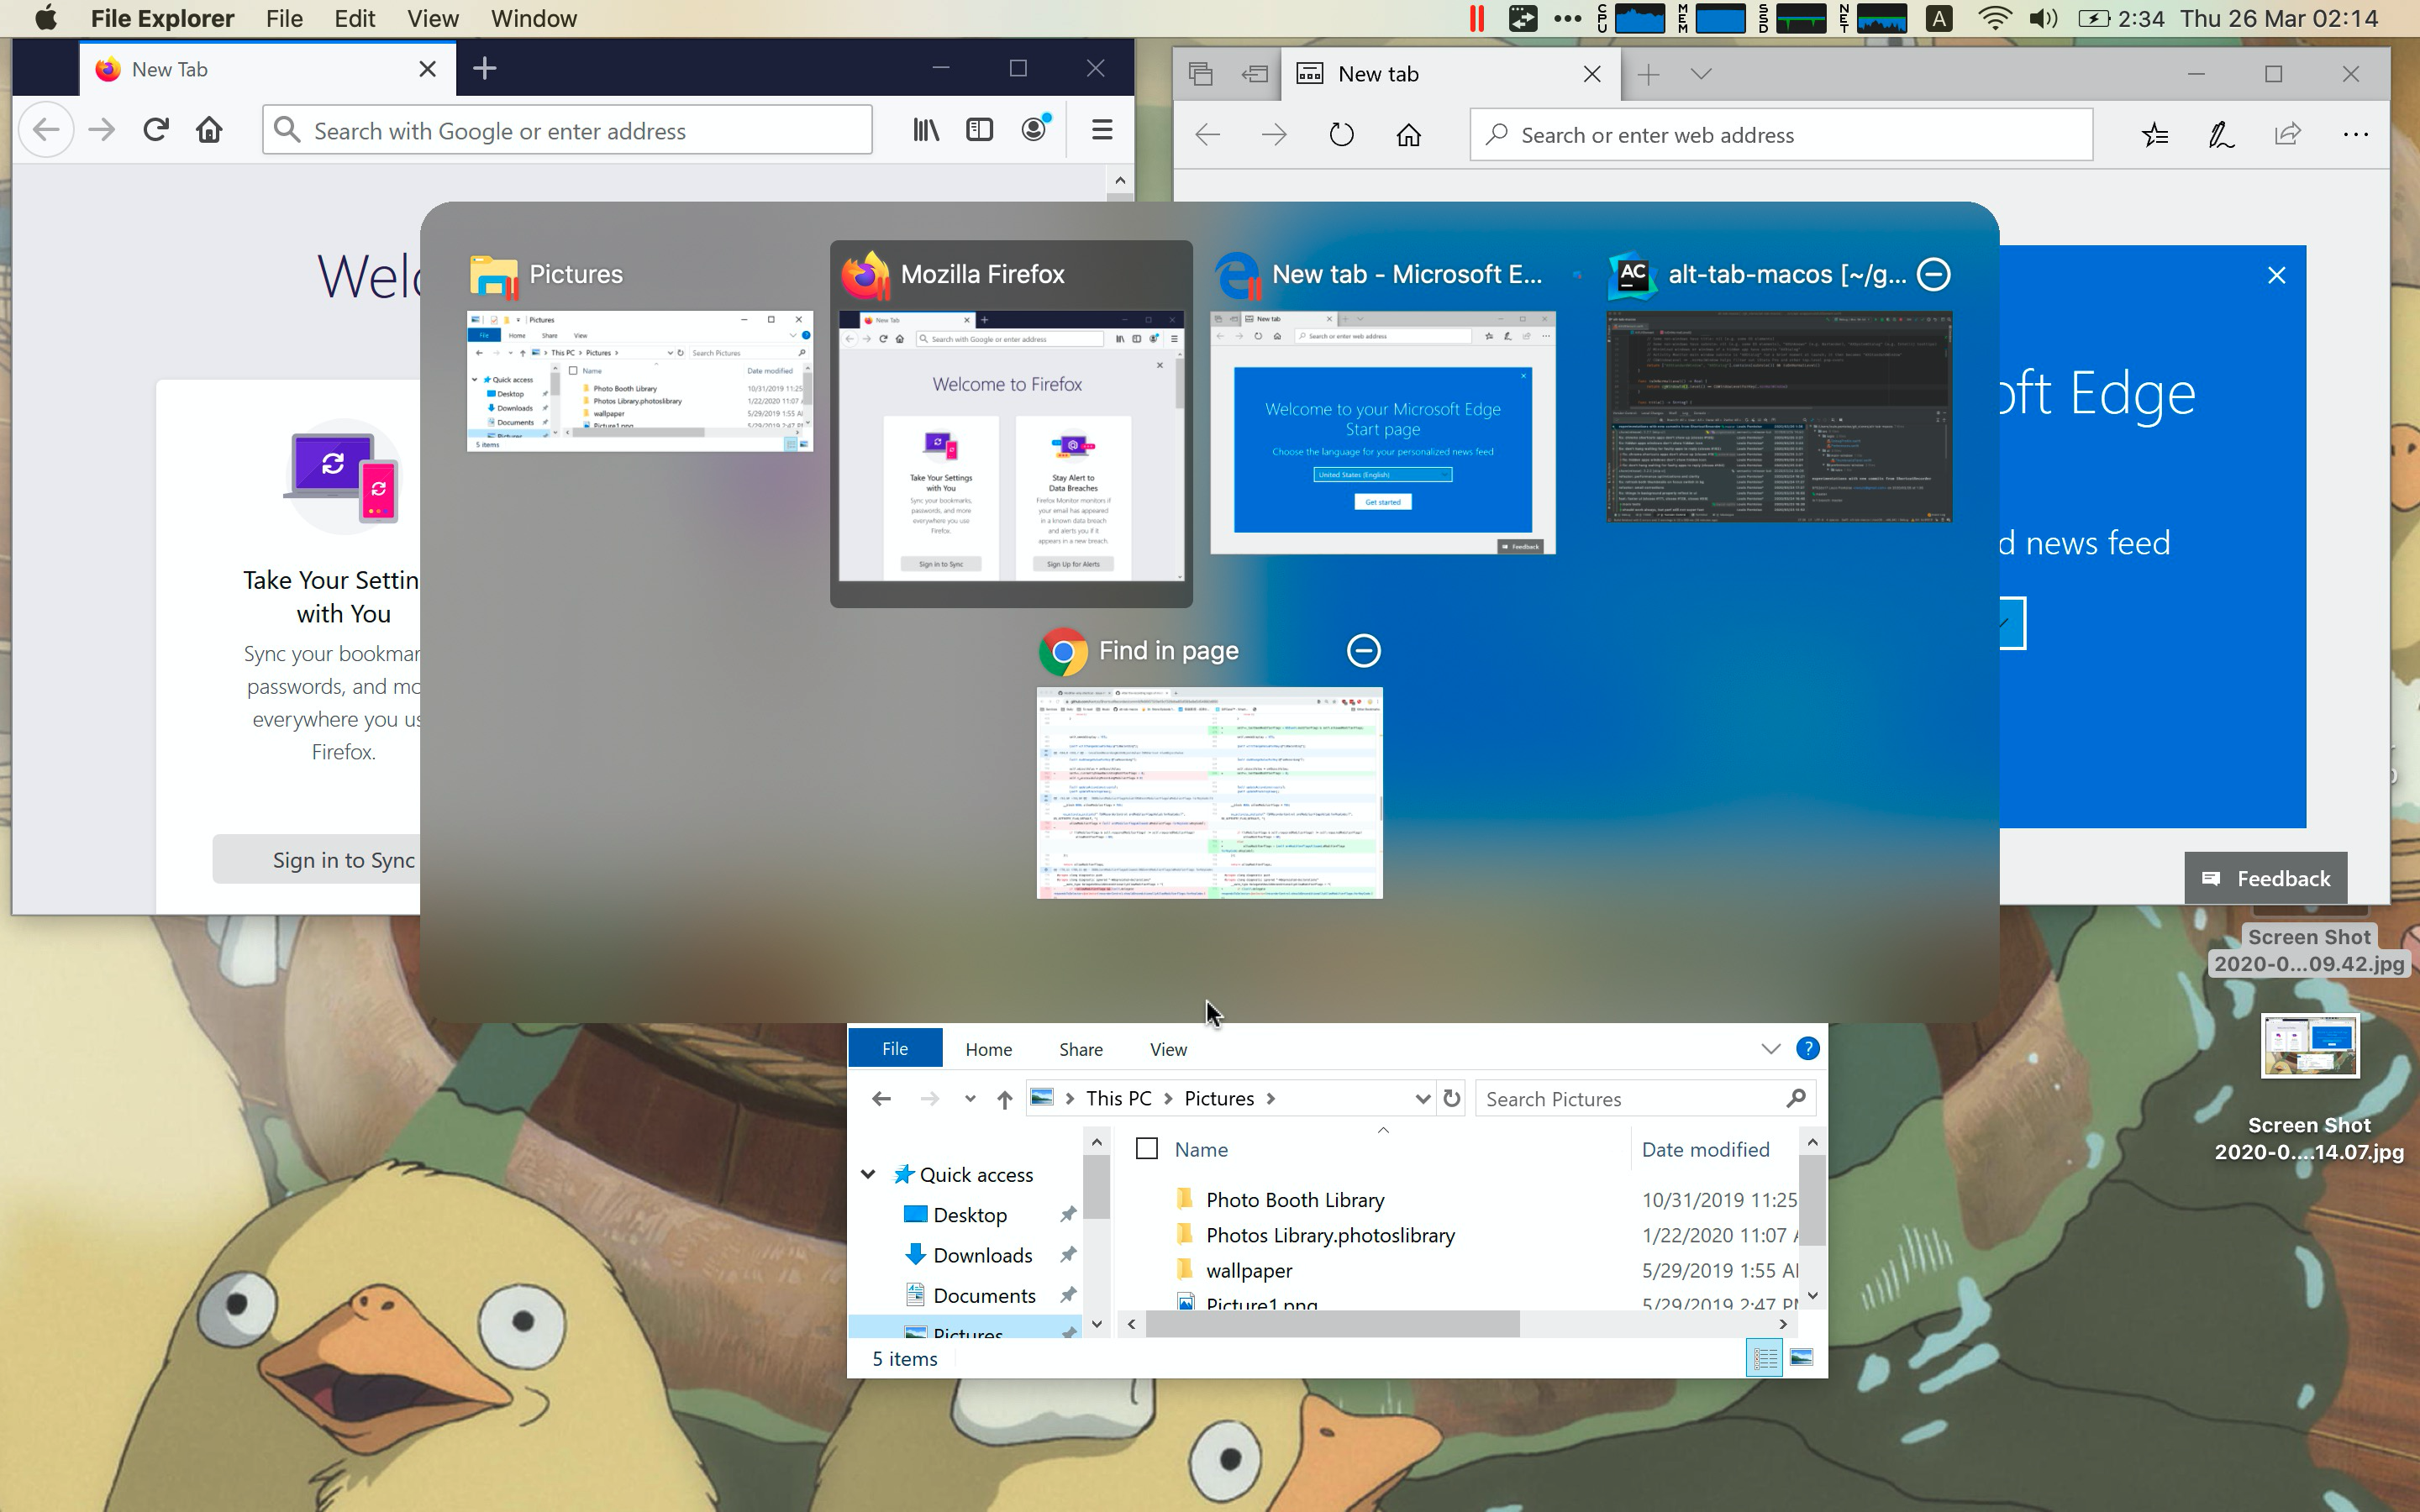2420x1512 pixels.
Task: Toggle Firefox sidebar icon
Action: [x=980, y=130]
